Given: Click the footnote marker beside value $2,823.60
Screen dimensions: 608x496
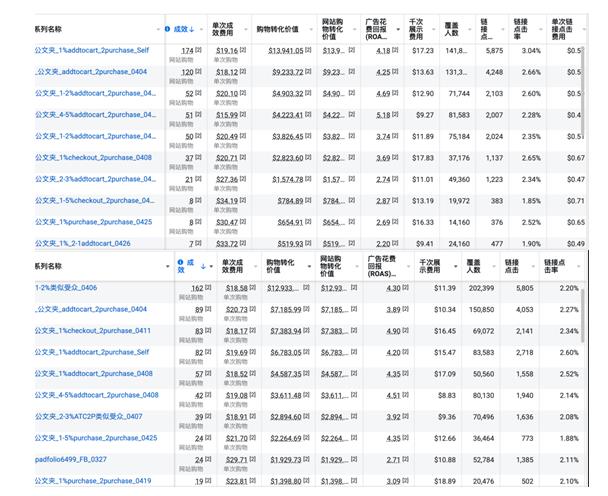Looking at the screenshot, I should pos(308,157).
